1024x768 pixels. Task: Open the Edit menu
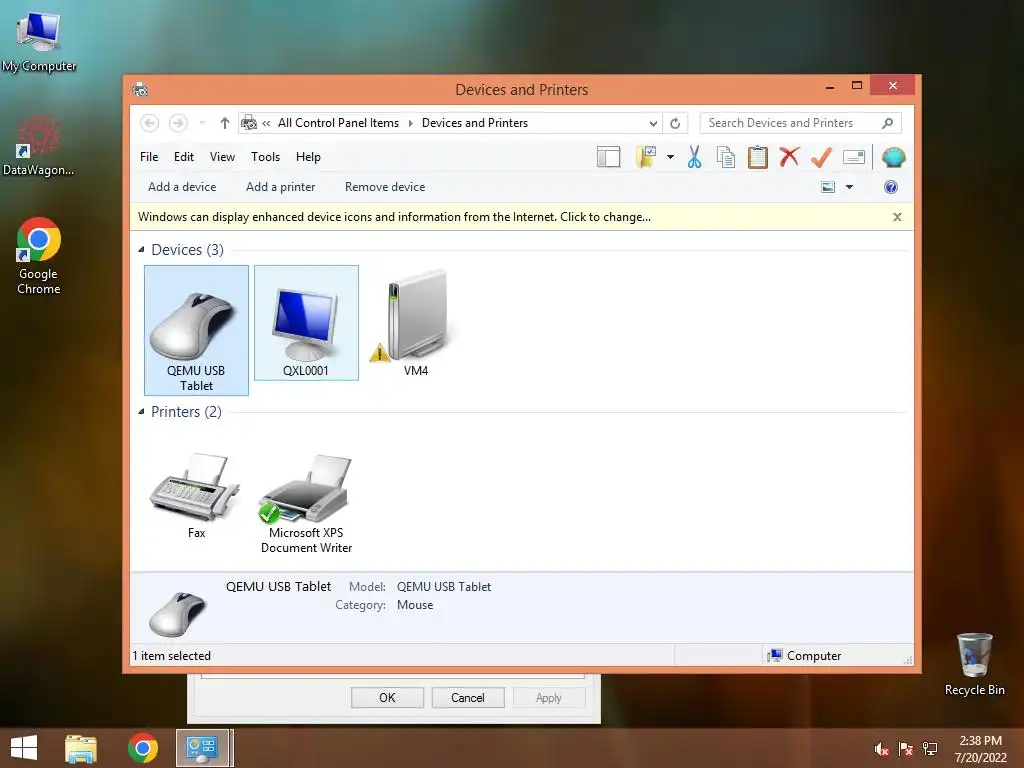tap(184, 157)
